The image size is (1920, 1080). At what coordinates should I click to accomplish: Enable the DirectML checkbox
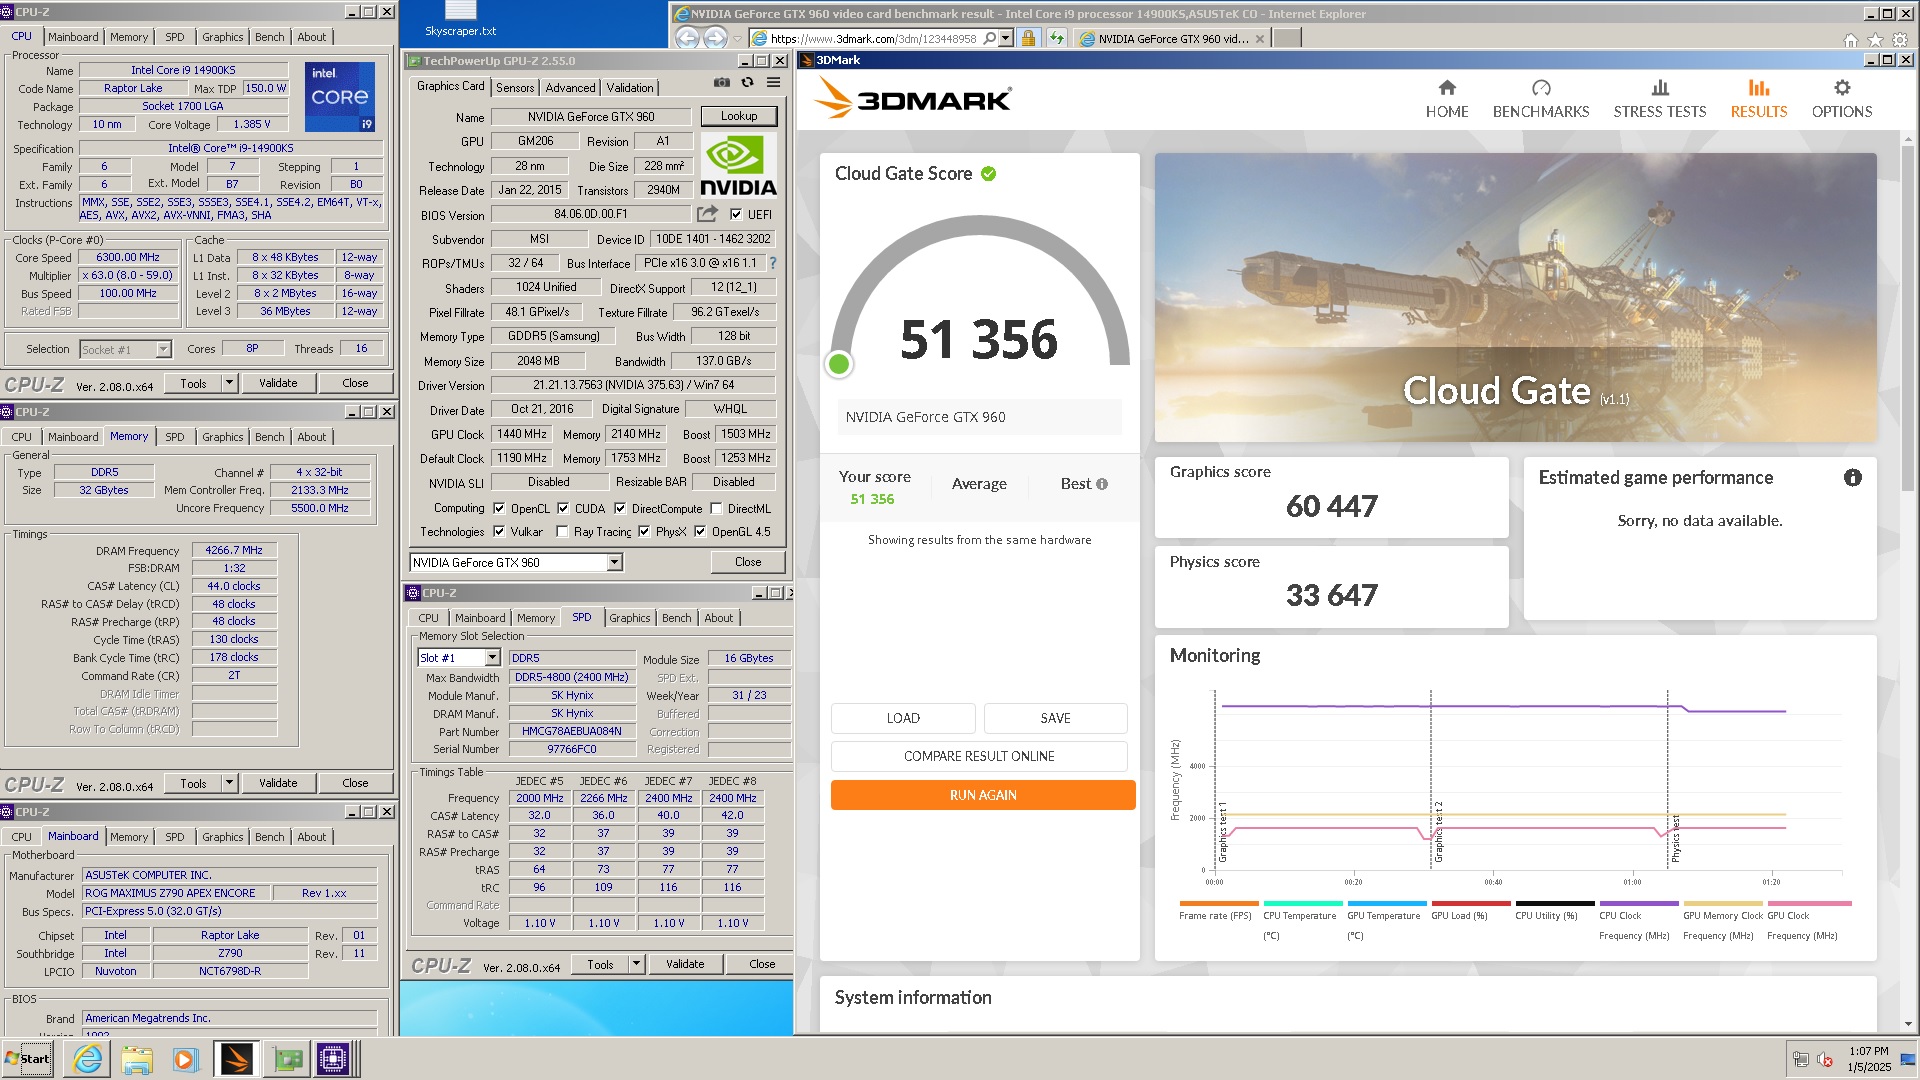click(716, 508)
